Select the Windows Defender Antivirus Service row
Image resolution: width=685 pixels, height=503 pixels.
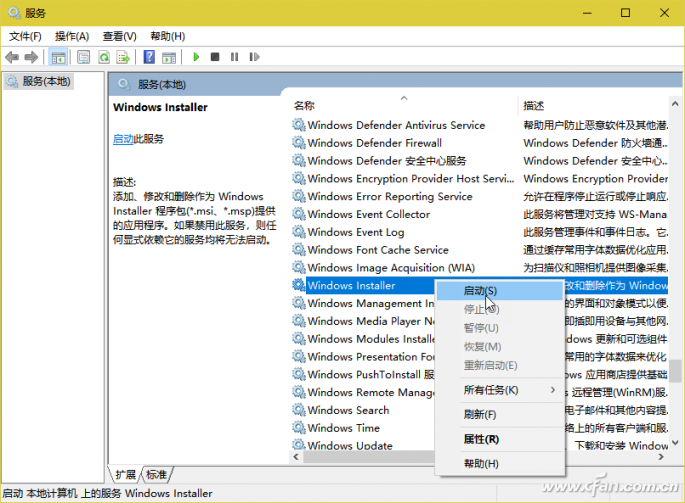[480, 125]
